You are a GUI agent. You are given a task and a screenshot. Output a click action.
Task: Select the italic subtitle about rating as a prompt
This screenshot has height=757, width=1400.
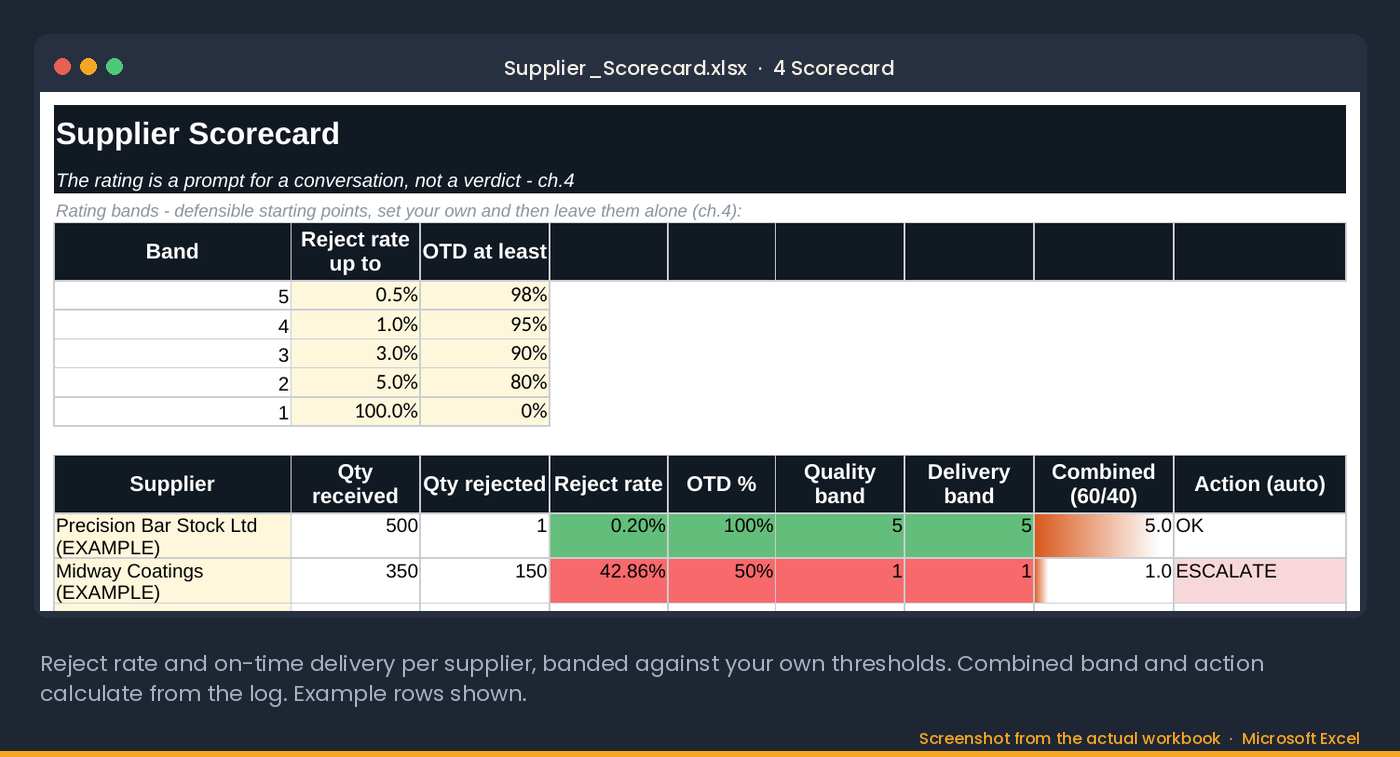700,181
